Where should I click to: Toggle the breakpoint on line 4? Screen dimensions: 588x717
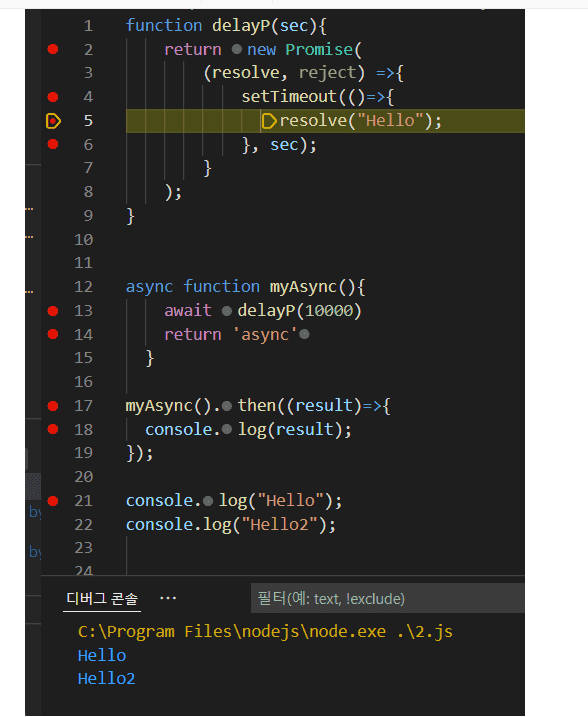pyautogui.click(x=53, y=97)
